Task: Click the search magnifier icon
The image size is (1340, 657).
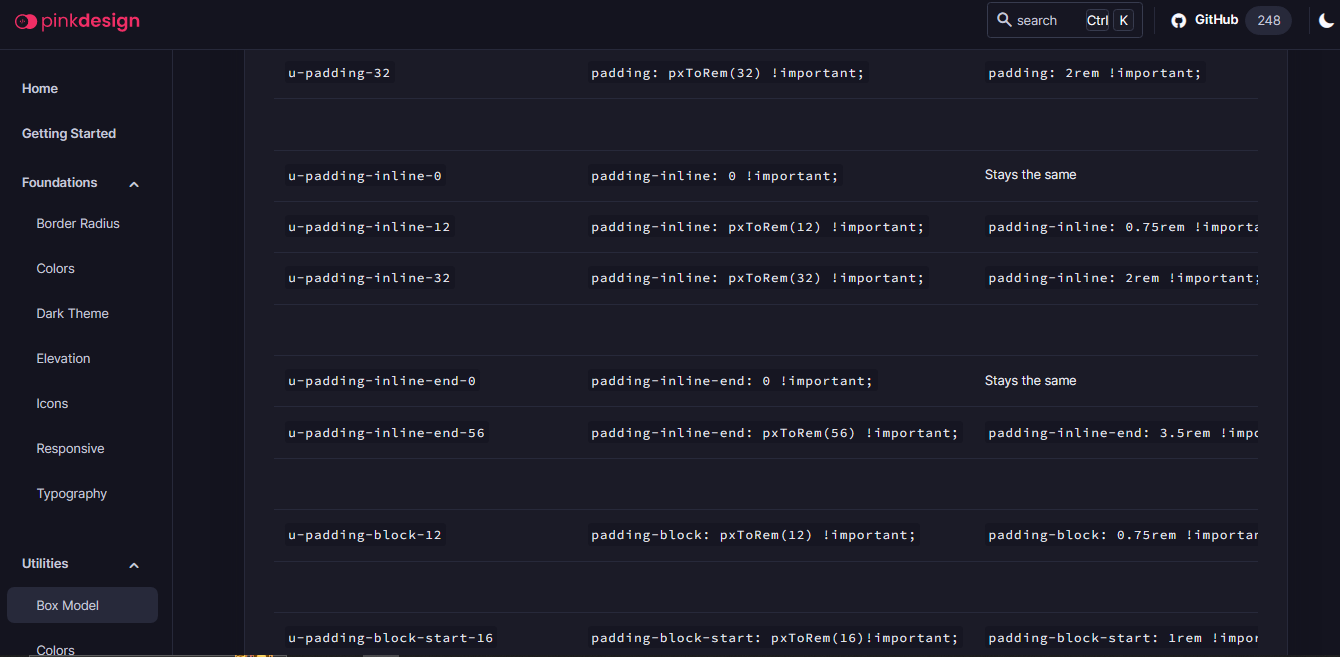Action: click(1004, 20)
